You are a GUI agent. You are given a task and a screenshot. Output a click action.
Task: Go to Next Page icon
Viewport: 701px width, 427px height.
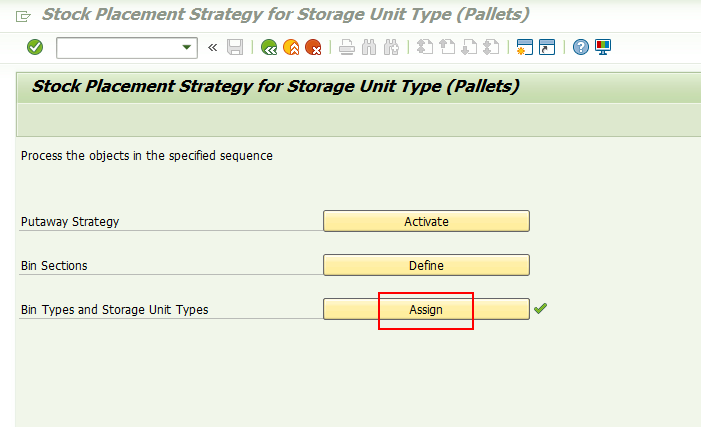point(469,47)
